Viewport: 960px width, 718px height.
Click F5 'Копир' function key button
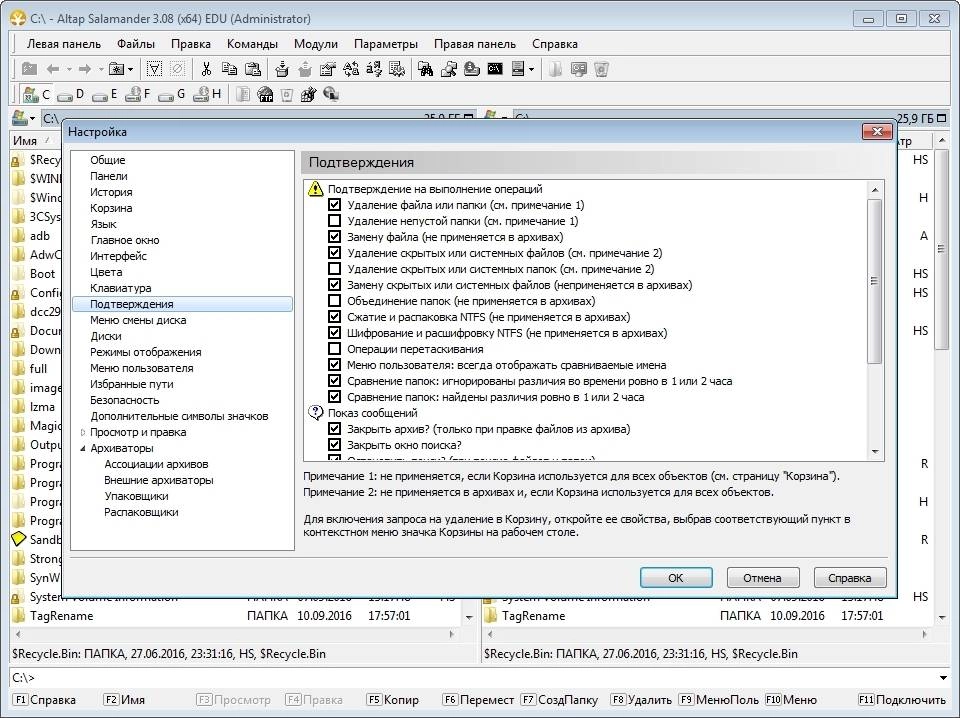(x=392, y=700)
